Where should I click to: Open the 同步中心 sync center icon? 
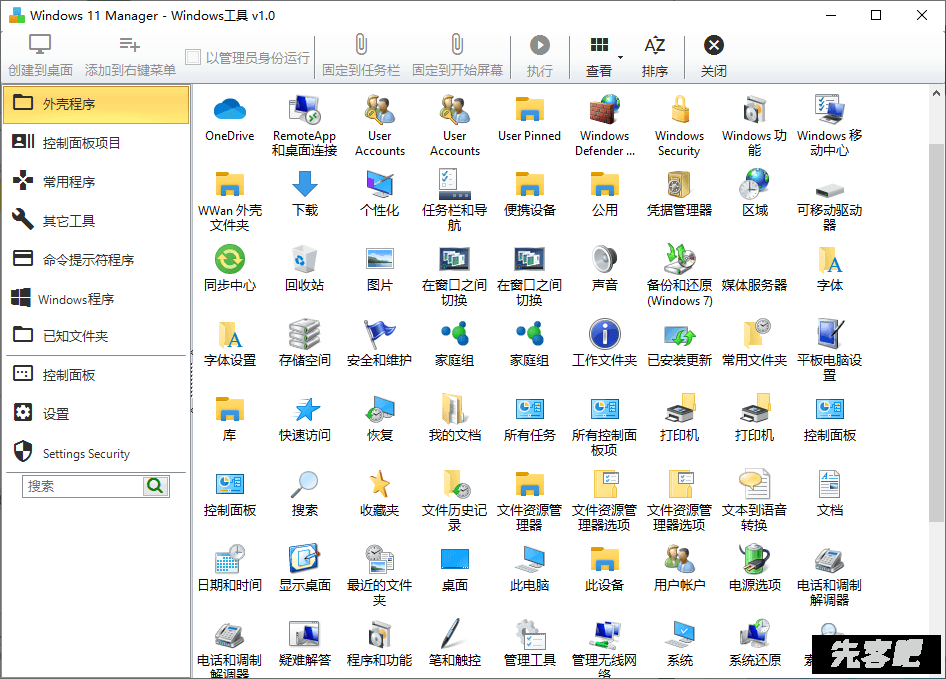[x=230, y=260]
